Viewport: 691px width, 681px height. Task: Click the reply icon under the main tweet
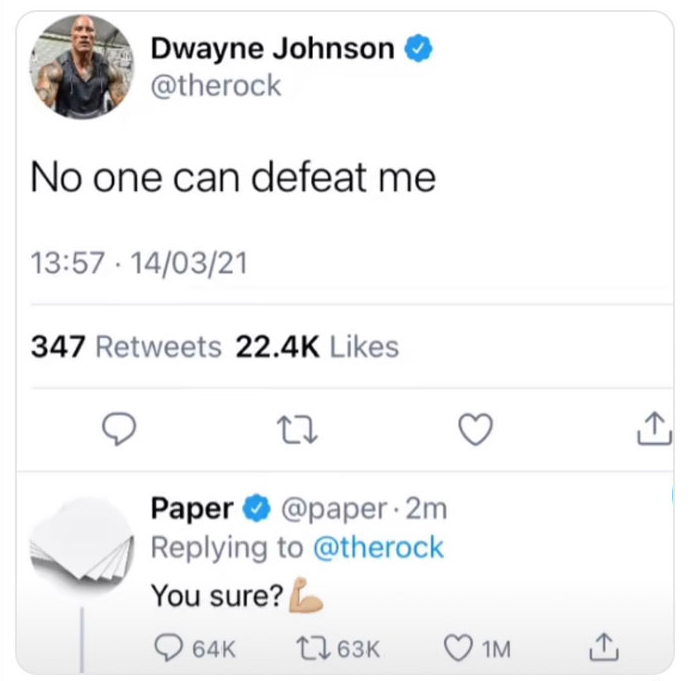click(119, 429)
